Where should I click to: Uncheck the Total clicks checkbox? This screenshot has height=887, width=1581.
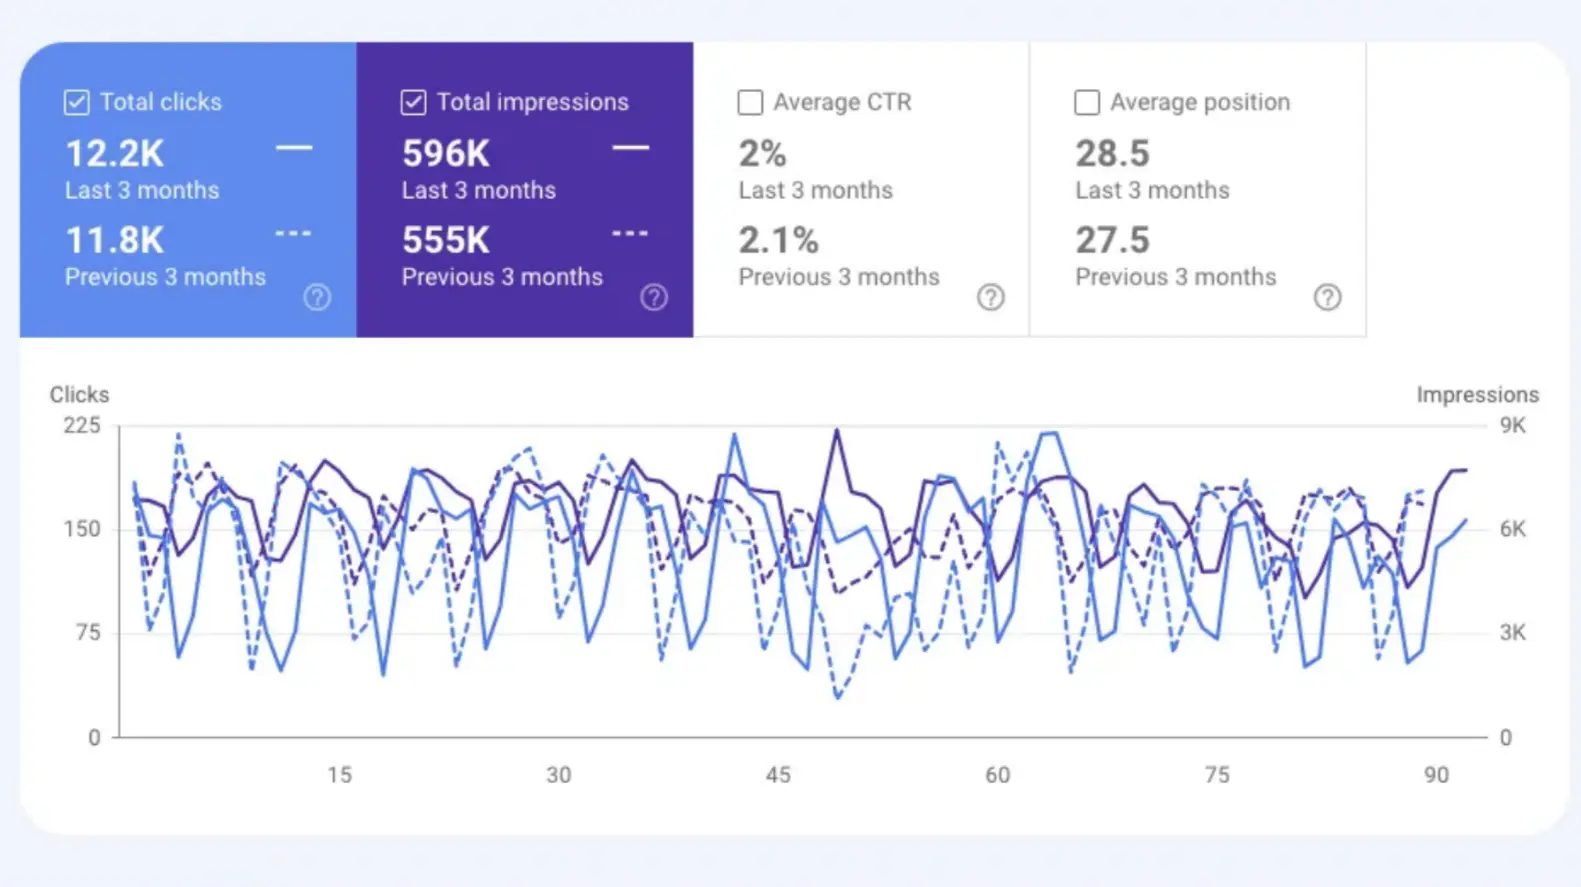pos(77,102)
